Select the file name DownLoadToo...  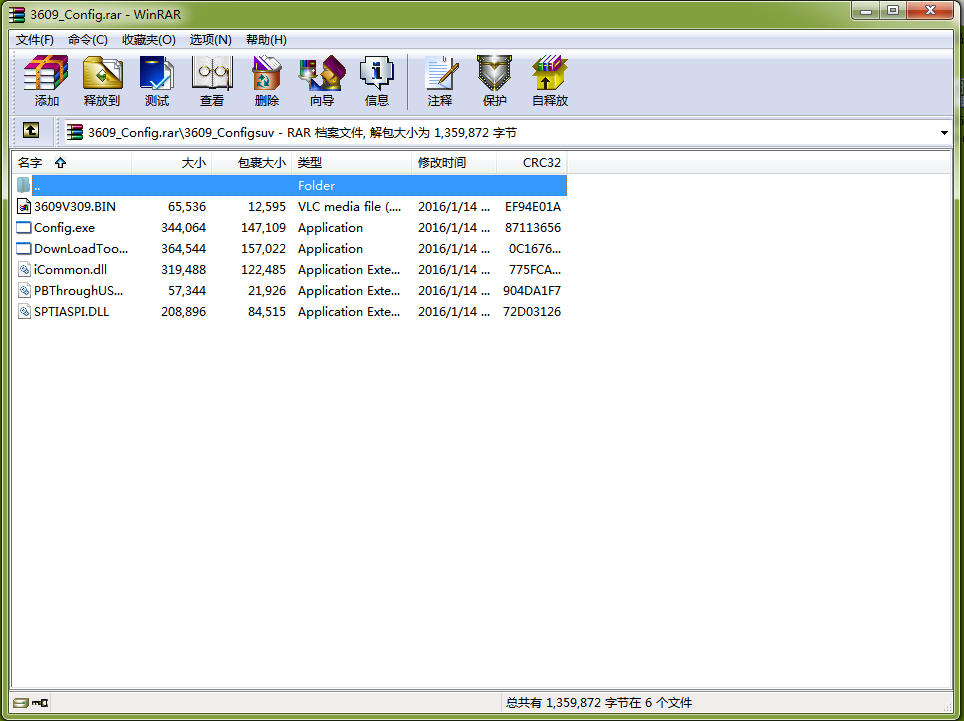tap(81, 249)
